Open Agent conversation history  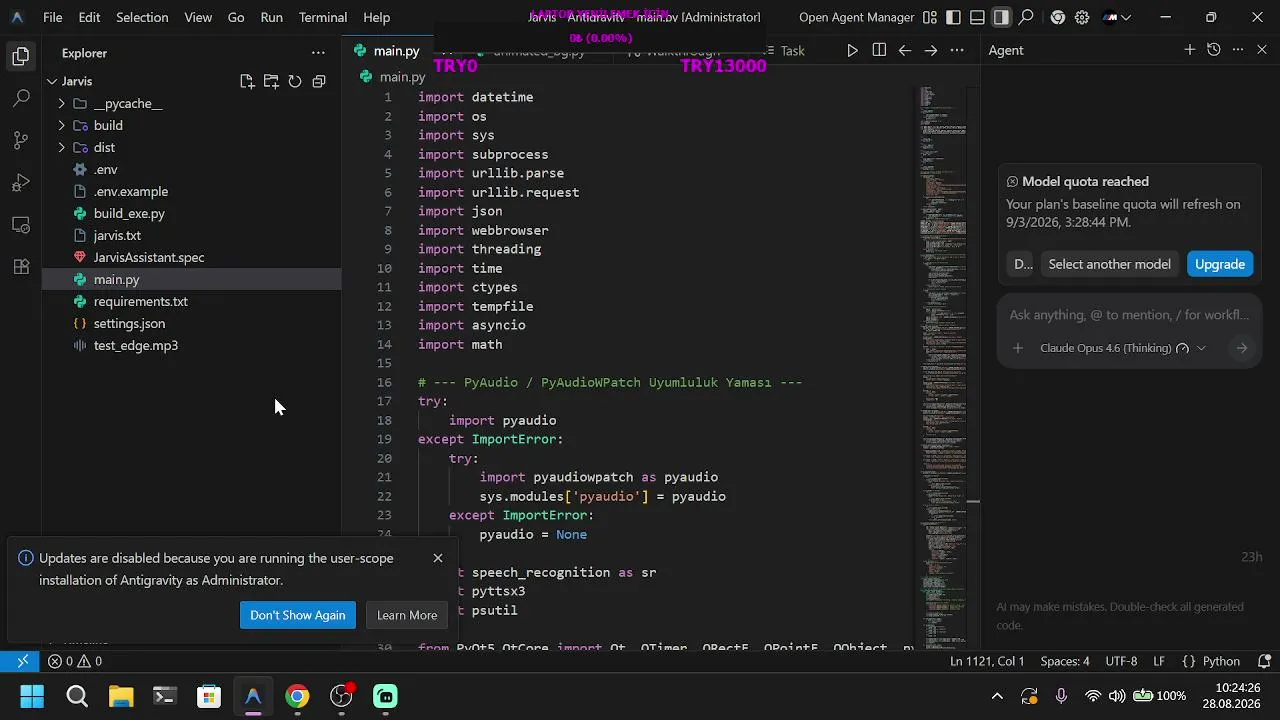click(x=1214, y=50)
